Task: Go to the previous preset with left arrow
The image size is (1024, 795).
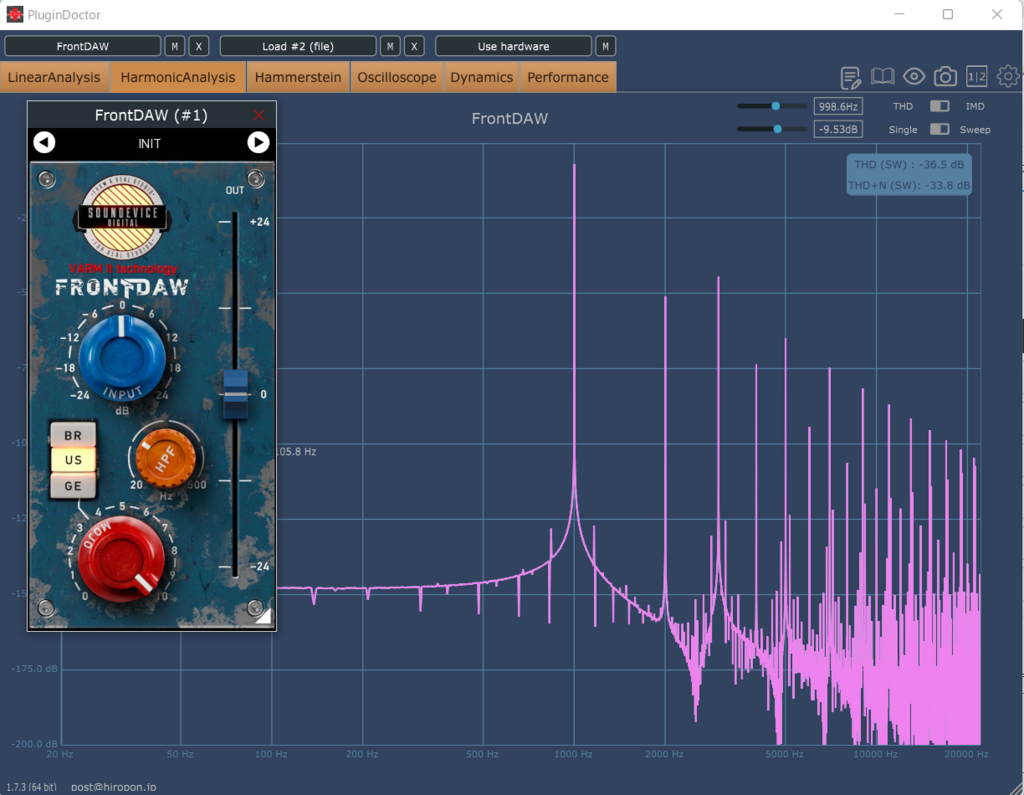Action: 44,142
